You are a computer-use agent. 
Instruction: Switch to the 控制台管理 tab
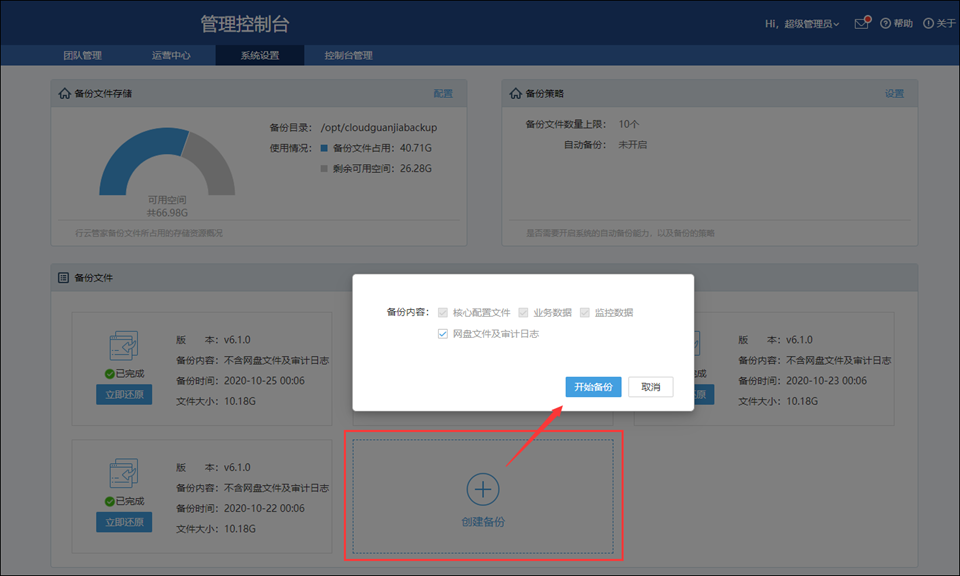point(348,55)
